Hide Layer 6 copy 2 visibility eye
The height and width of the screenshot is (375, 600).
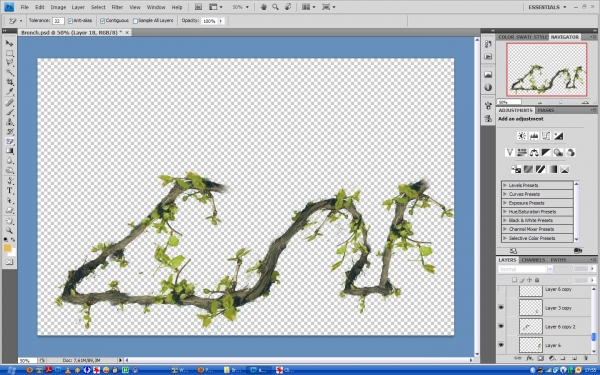pos(501,326)
